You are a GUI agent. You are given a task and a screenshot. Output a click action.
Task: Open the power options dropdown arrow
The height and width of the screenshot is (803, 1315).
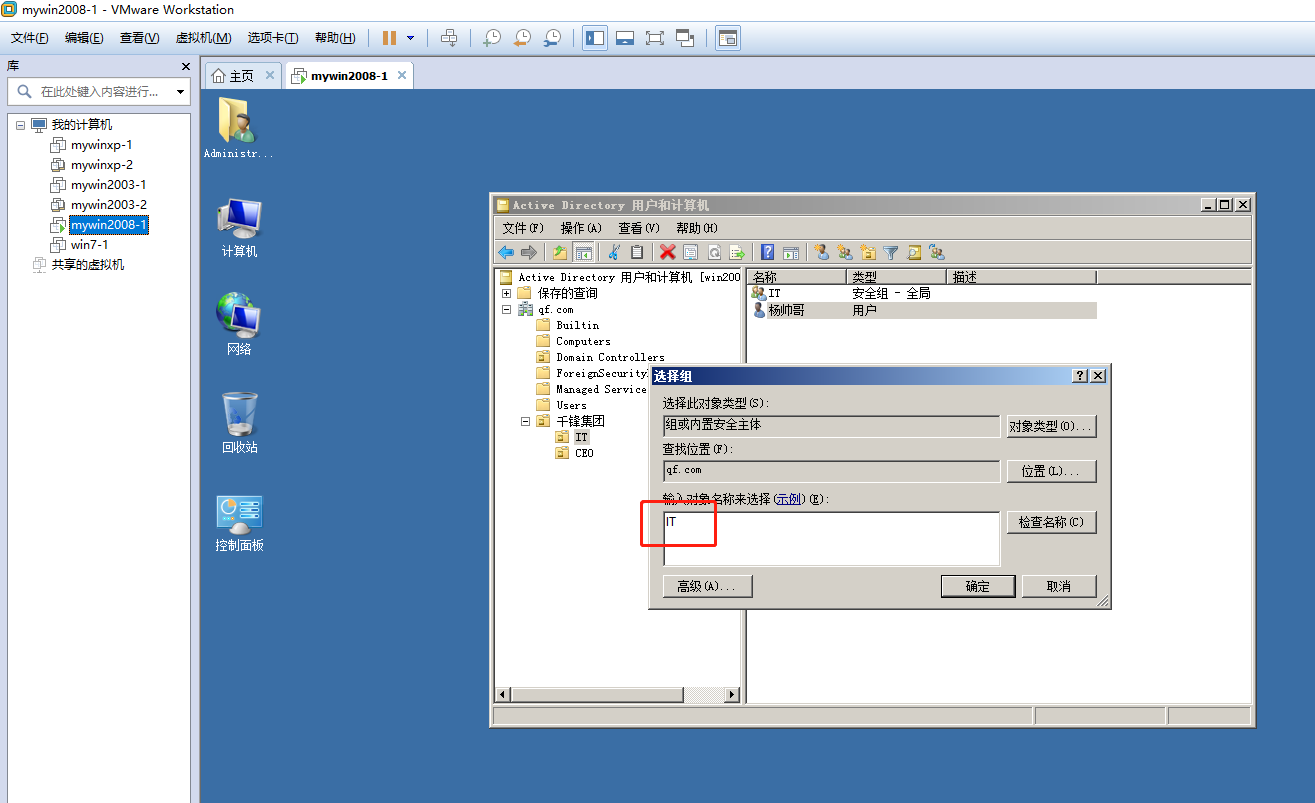(x=410, y=38)
